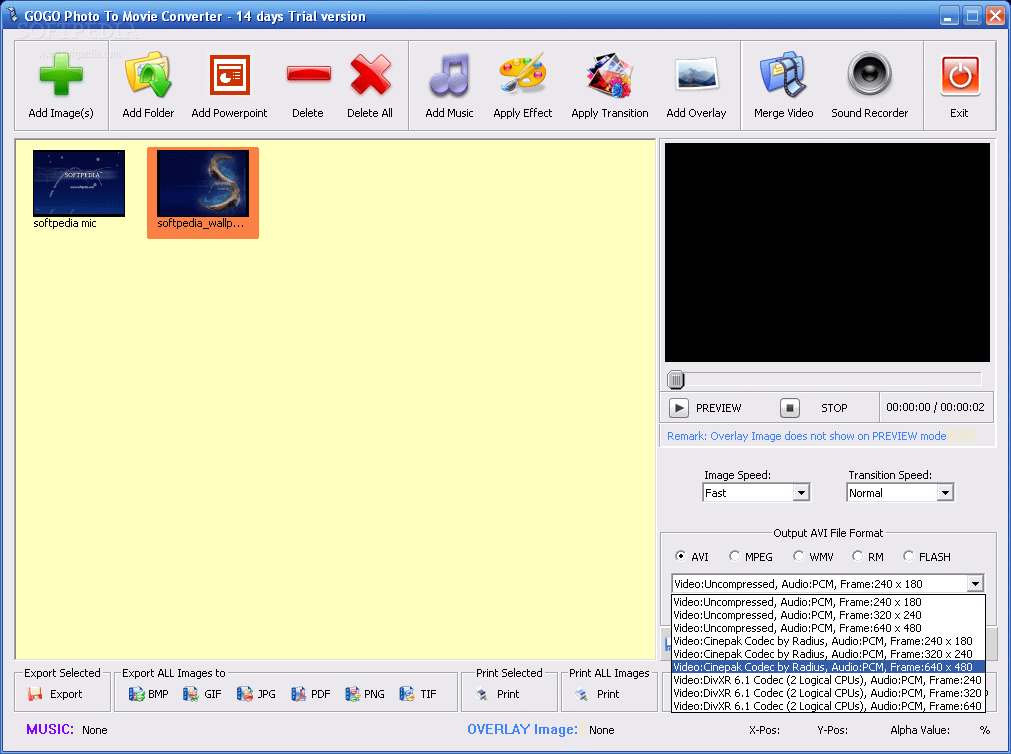Choose Cinepak Codec Frame:240 x 180 option
This screenshot has height=754, width=1011.
[829, 640]
